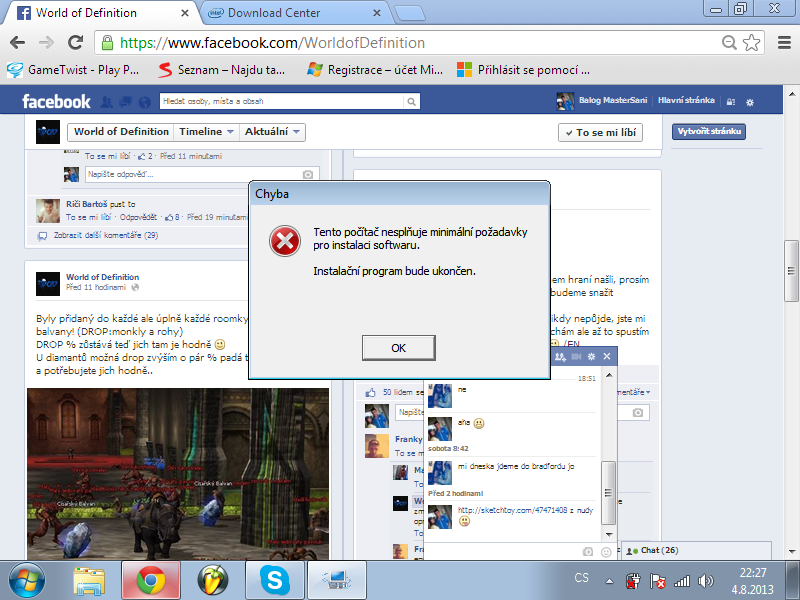Open Franky commenter name link
The width and height of the screenshot is (800, 600).
(408, 439)
